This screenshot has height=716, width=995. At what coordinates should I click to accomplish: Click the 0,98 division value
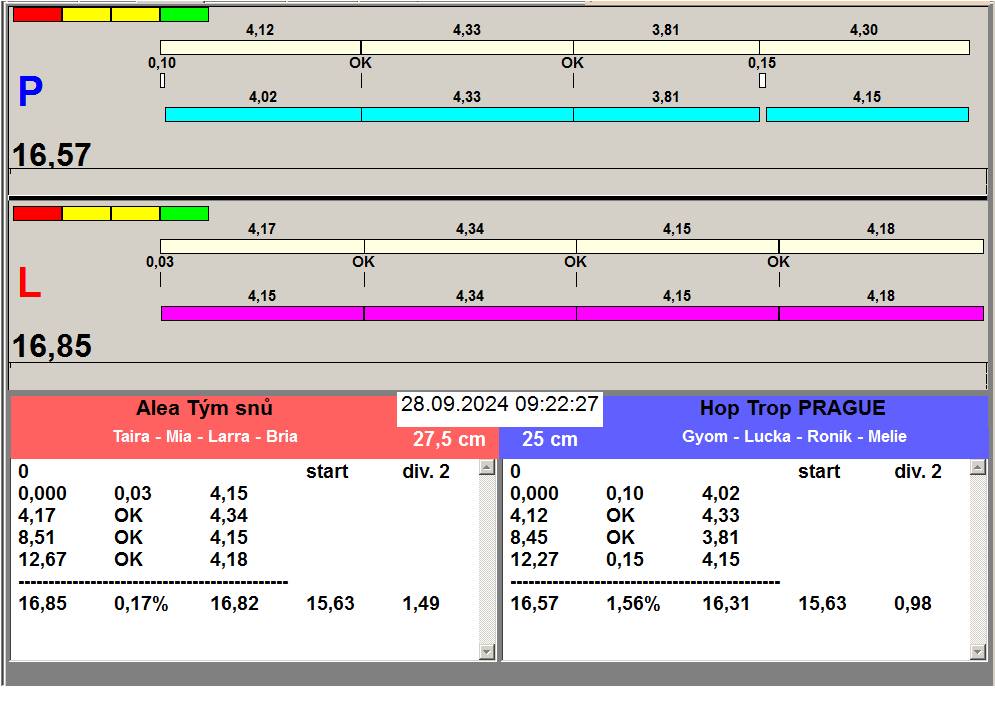point(913,603)
